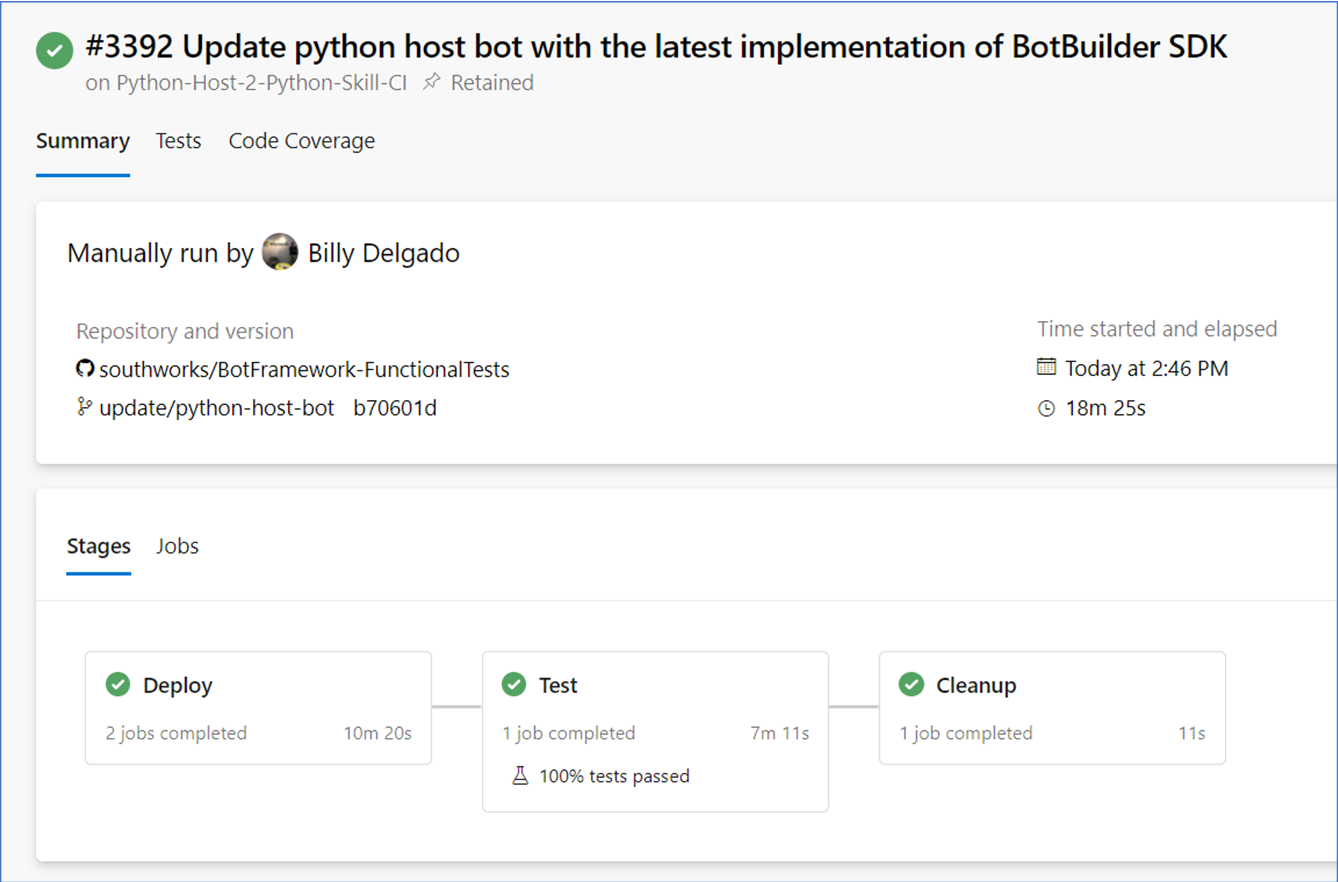
Task: Switch to the Jobs tab
Action: (x=177, y=546)
